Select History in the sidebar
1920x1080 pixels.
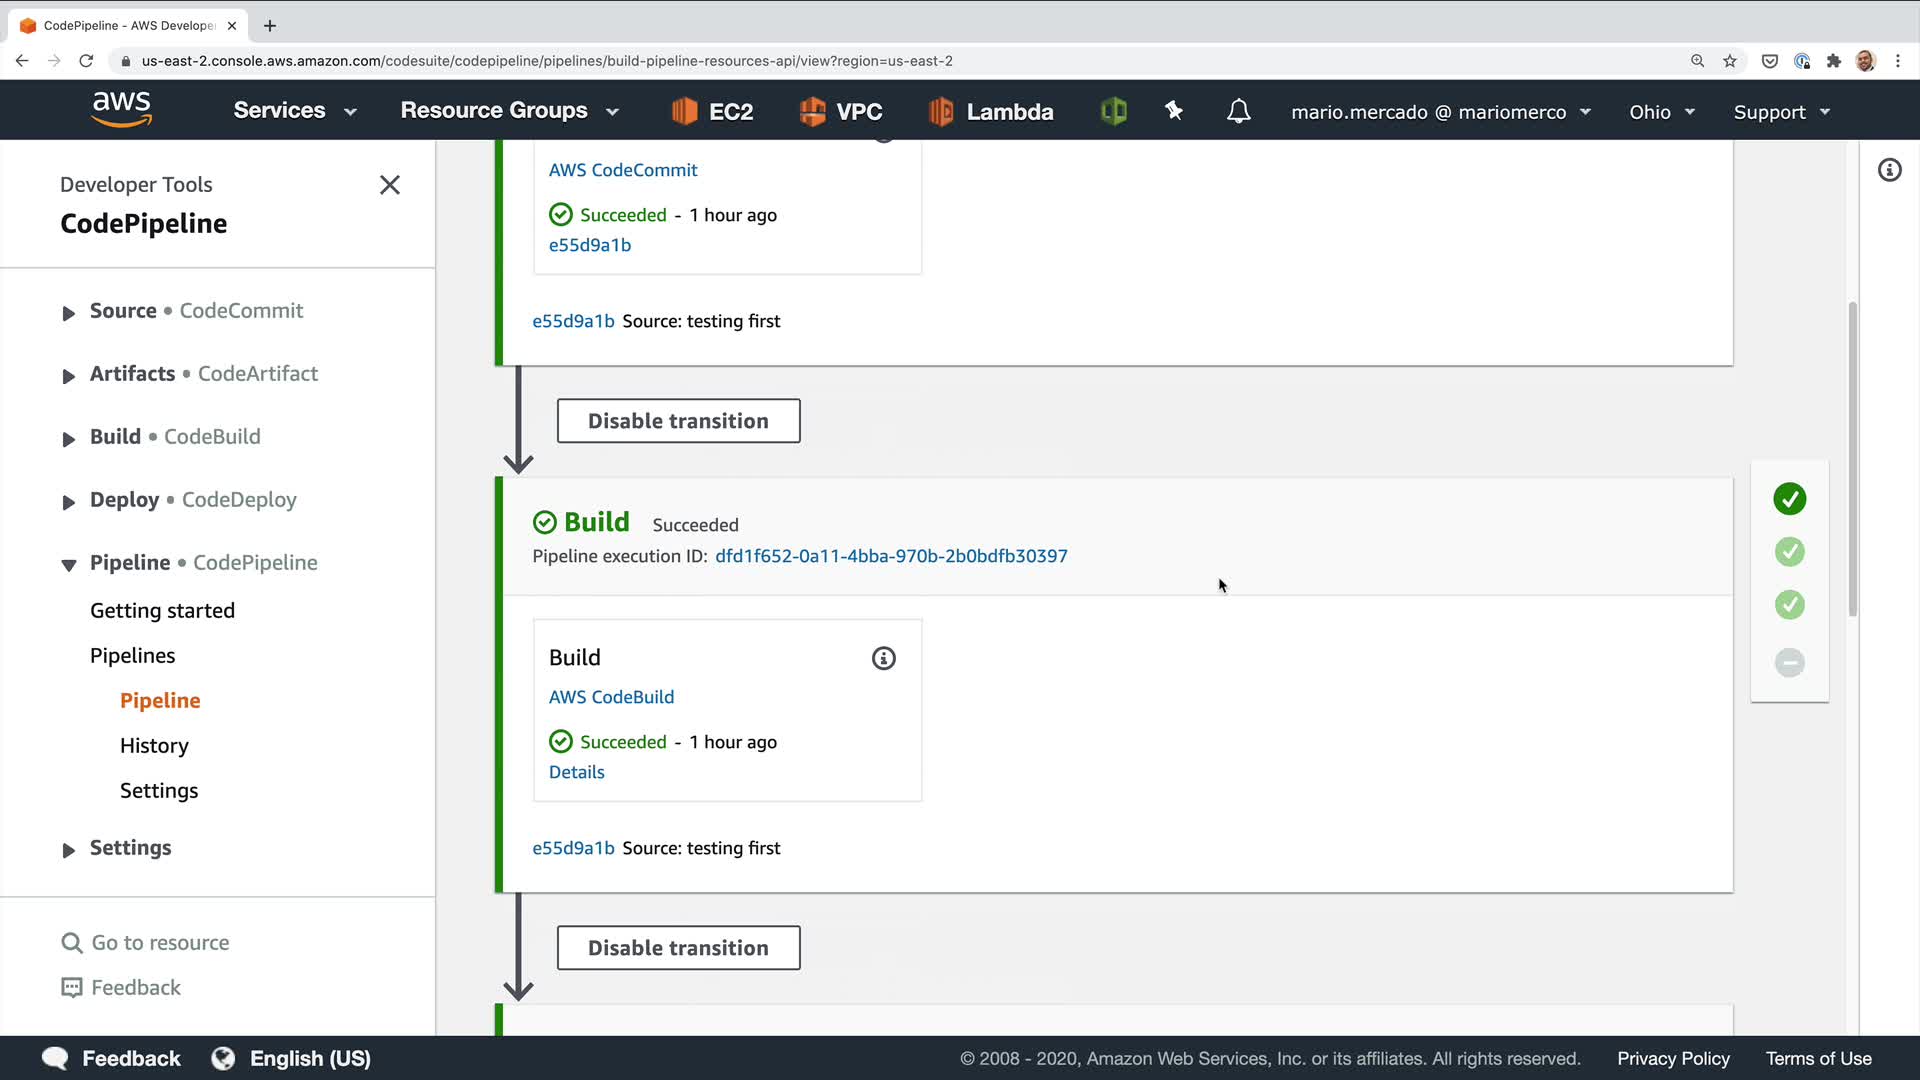154,746
